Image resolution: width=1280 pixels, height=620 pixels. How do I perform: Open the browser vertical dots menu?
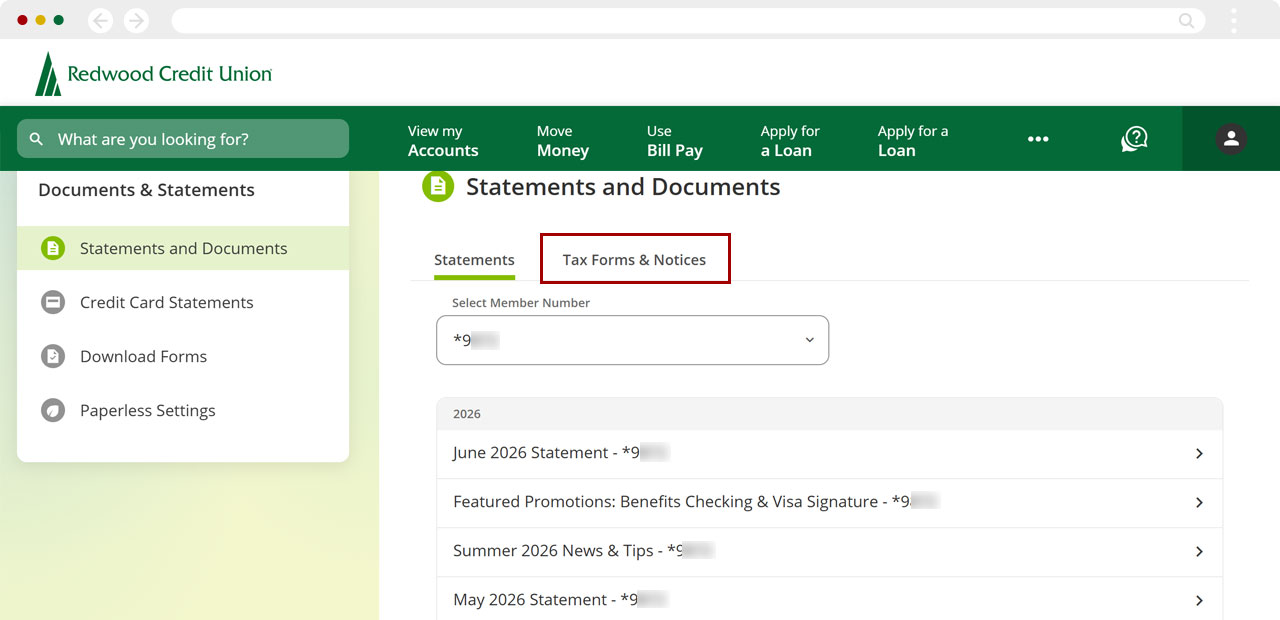point(1234,20)
